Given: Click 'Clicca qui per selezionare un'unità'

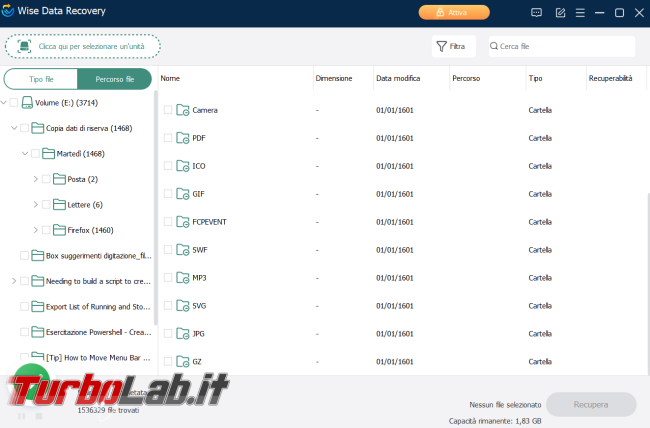Looking at the screenshot, I should tap(83, 46).
